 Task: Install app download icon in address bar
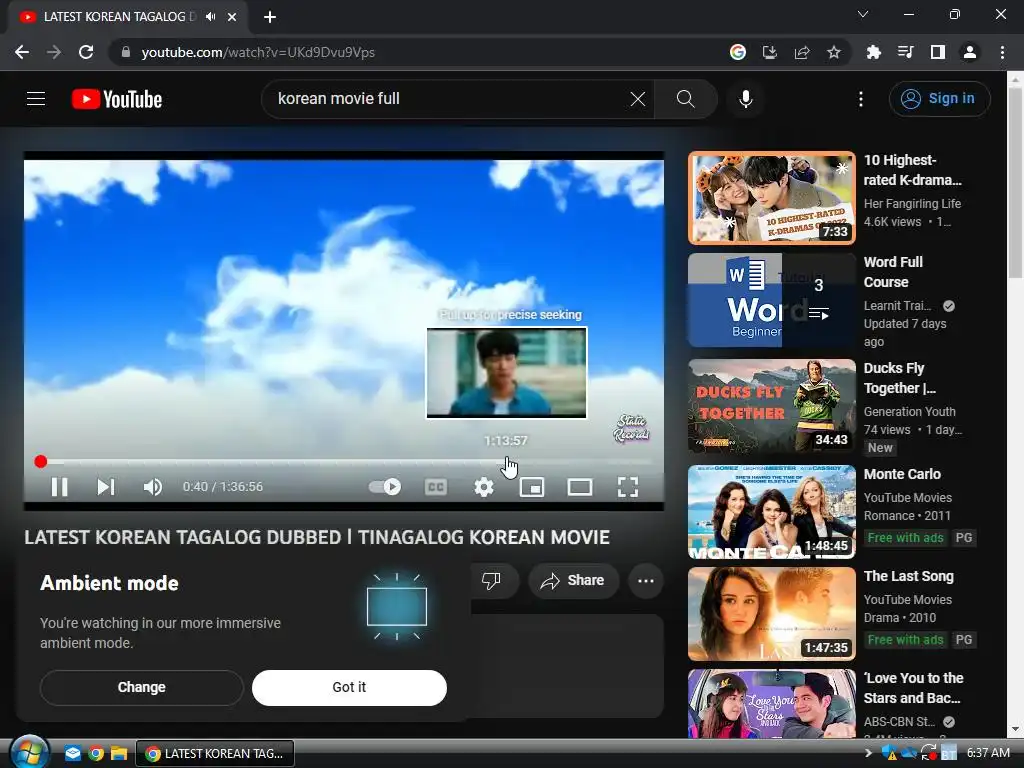pos(770,52)
